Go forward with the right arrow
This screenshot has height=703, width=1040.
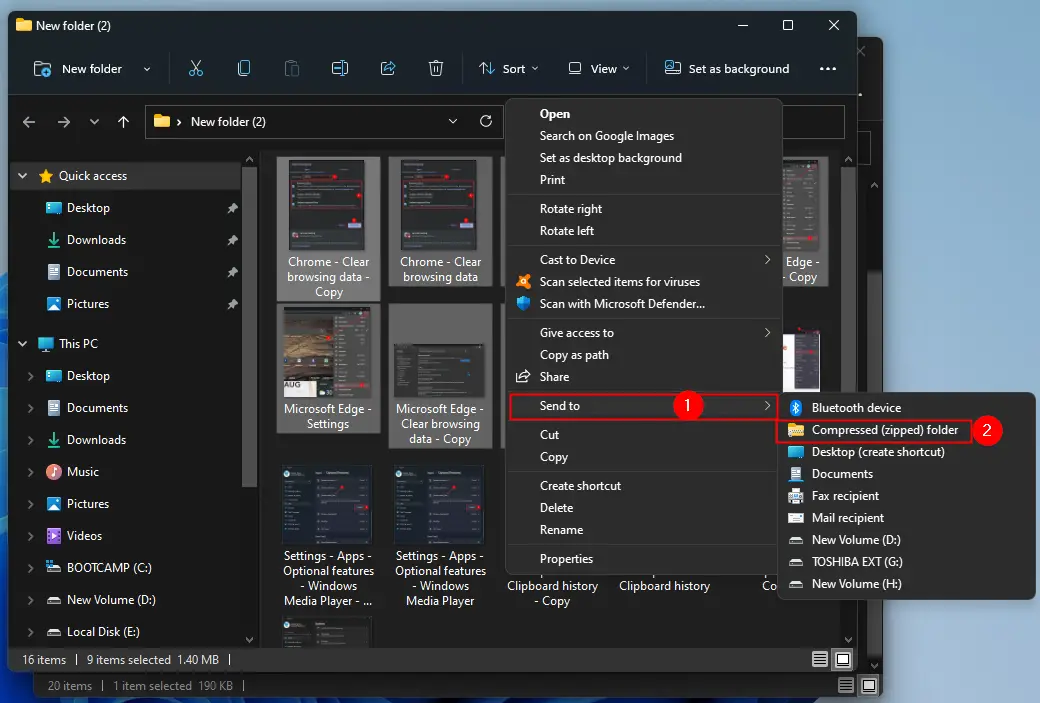[x=64, y=122]
